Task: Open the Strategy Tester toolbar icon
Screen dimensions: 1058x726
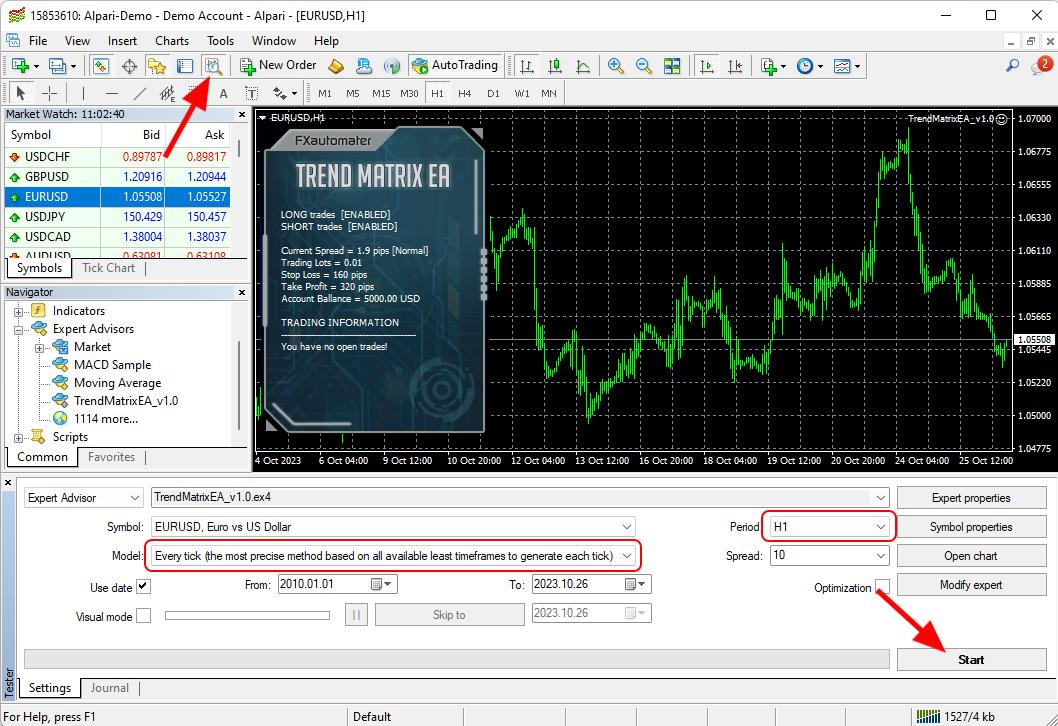Action: tap(213, 65)
